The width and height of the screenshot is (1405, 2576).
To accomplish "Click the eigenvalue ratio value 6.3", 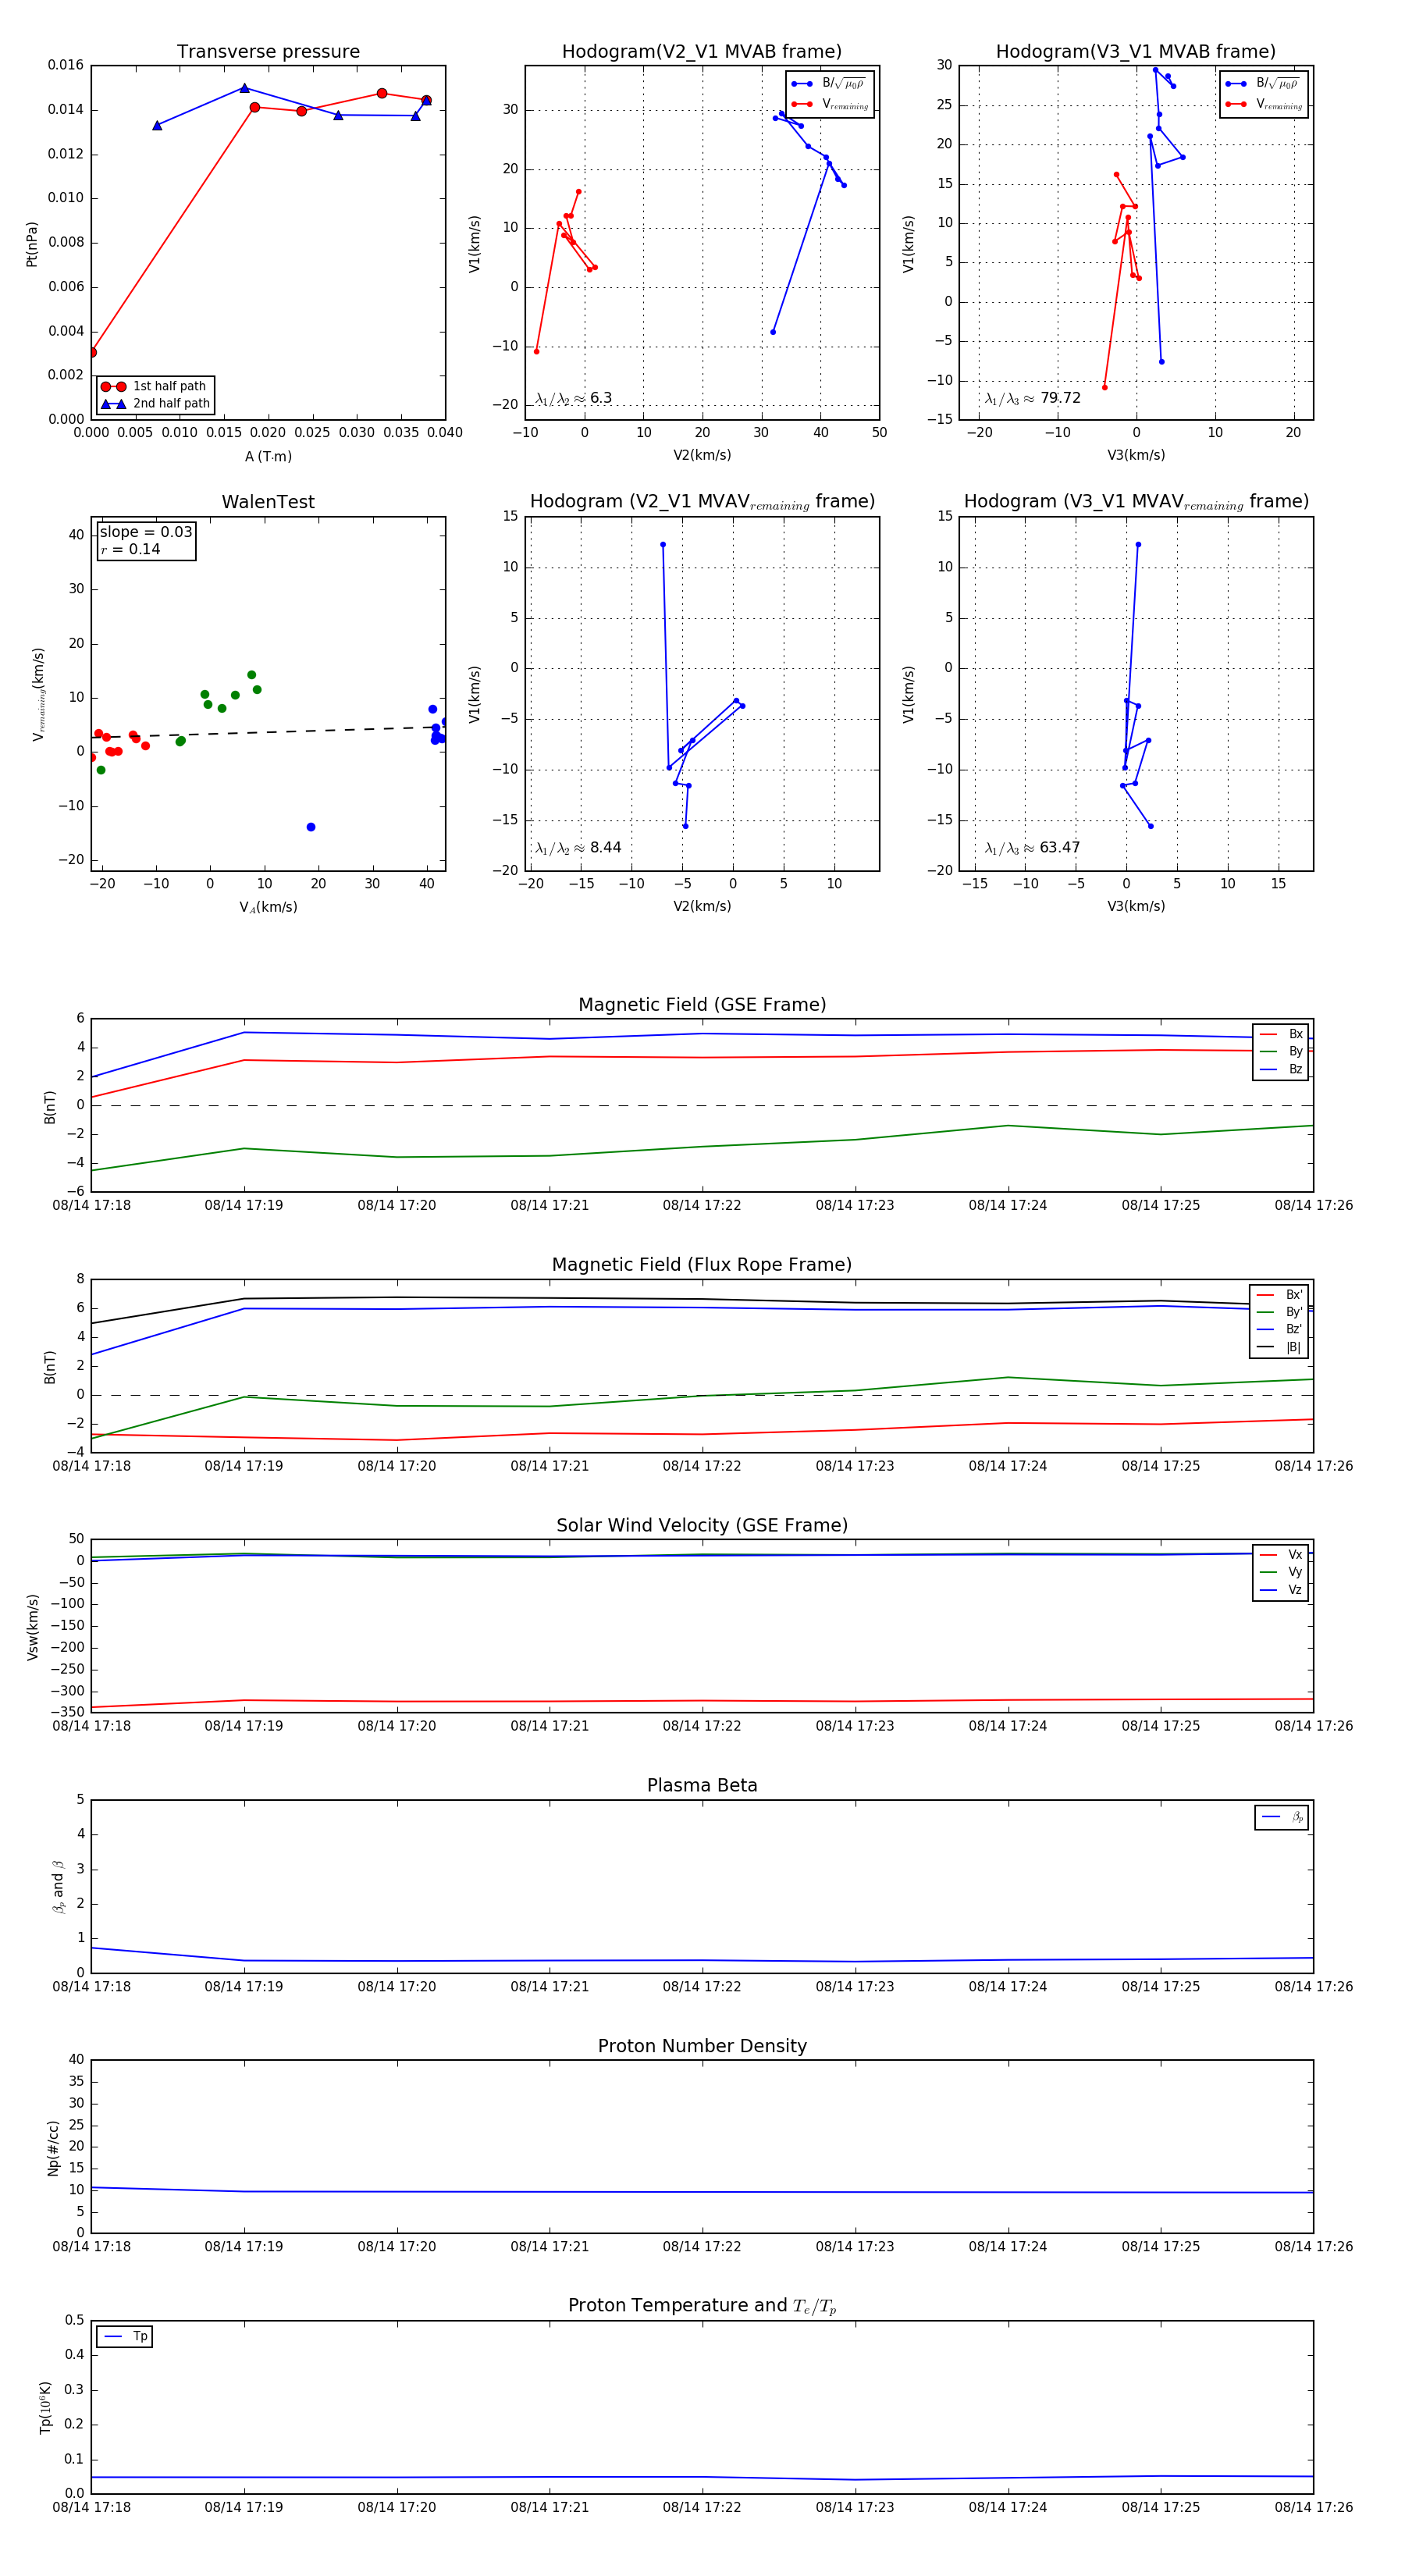I will (x=601, y=398).
